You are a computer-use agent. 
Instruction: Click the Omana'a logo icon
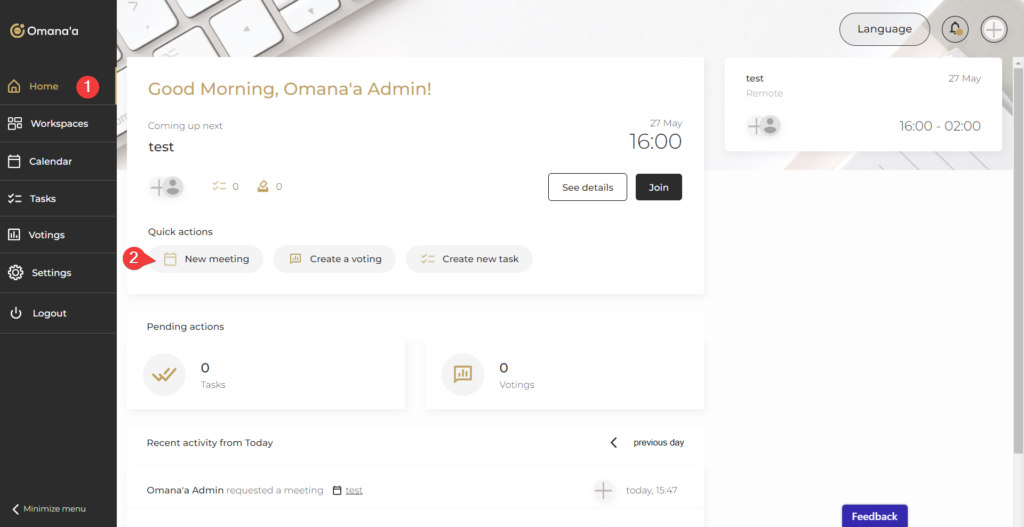pos(17,31)
